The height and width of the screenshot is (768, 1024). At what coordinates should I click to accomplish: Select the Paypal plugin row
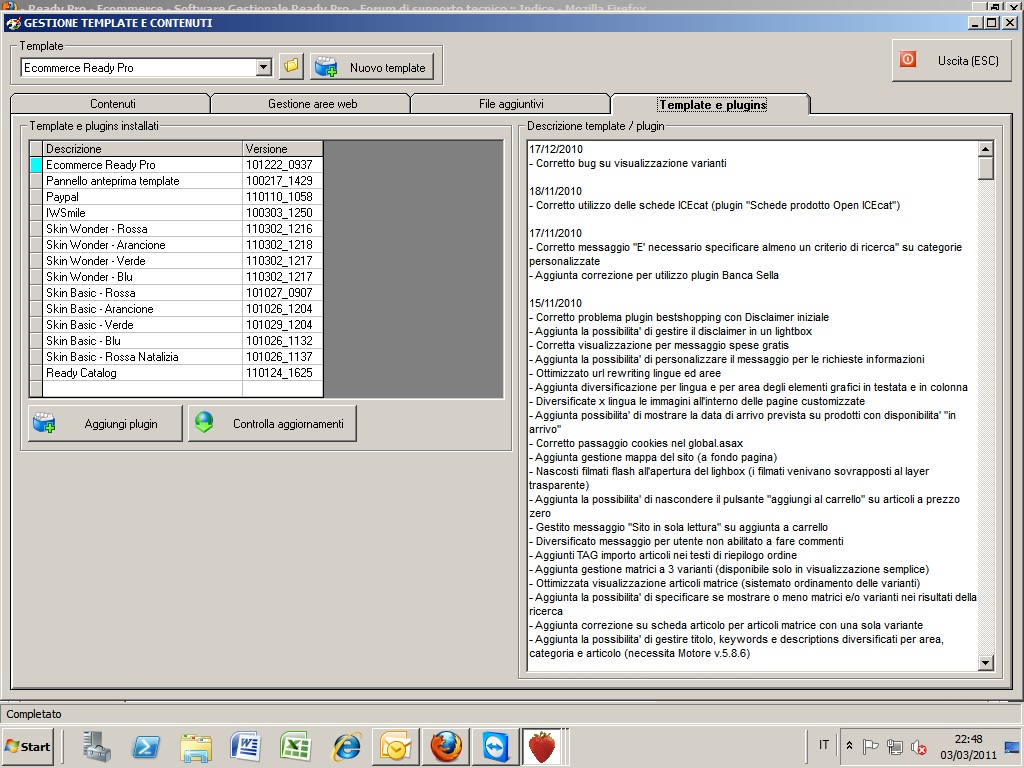(176, 197)
